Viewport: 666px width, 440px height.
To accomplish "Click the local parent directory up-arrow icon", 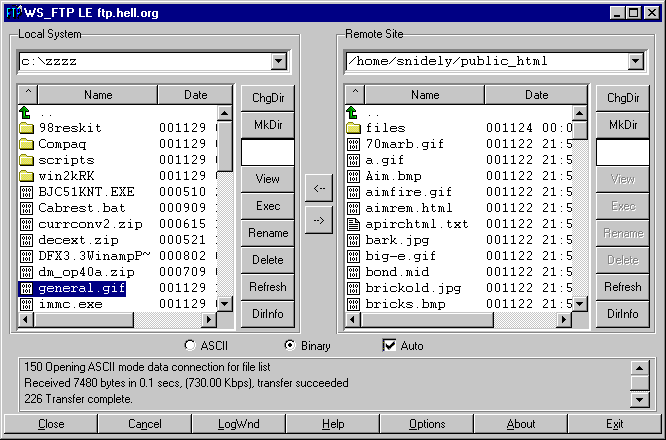I will (x=25, y=113).
